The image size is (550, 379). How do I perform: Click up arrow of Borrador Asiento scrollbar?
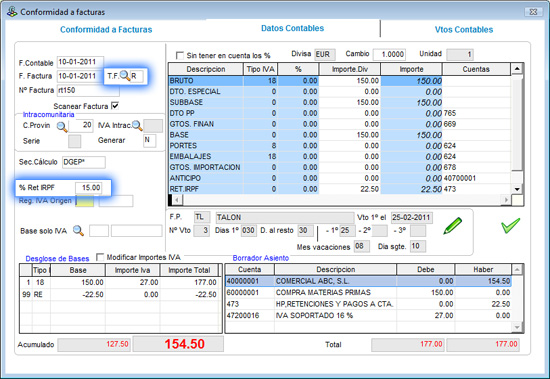(517, 270)
